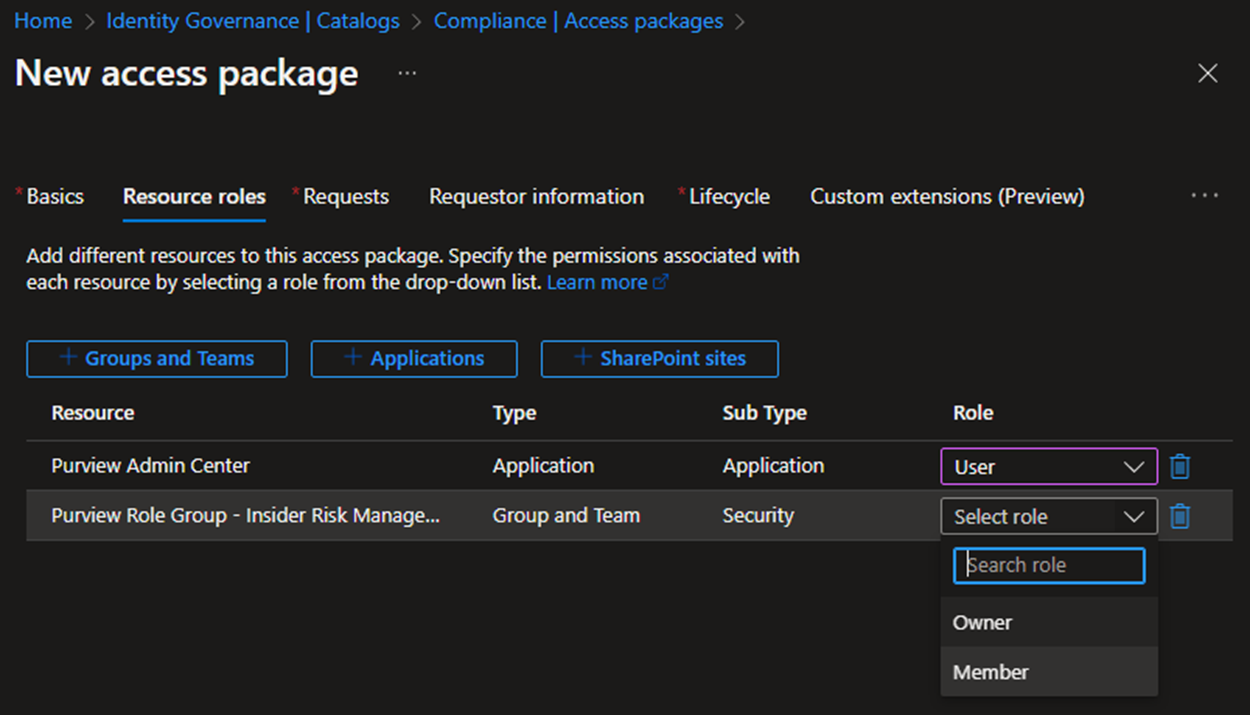Click the Group and Team type cell
Viewport: 1250px width, 715px height.
pos(566,515)
